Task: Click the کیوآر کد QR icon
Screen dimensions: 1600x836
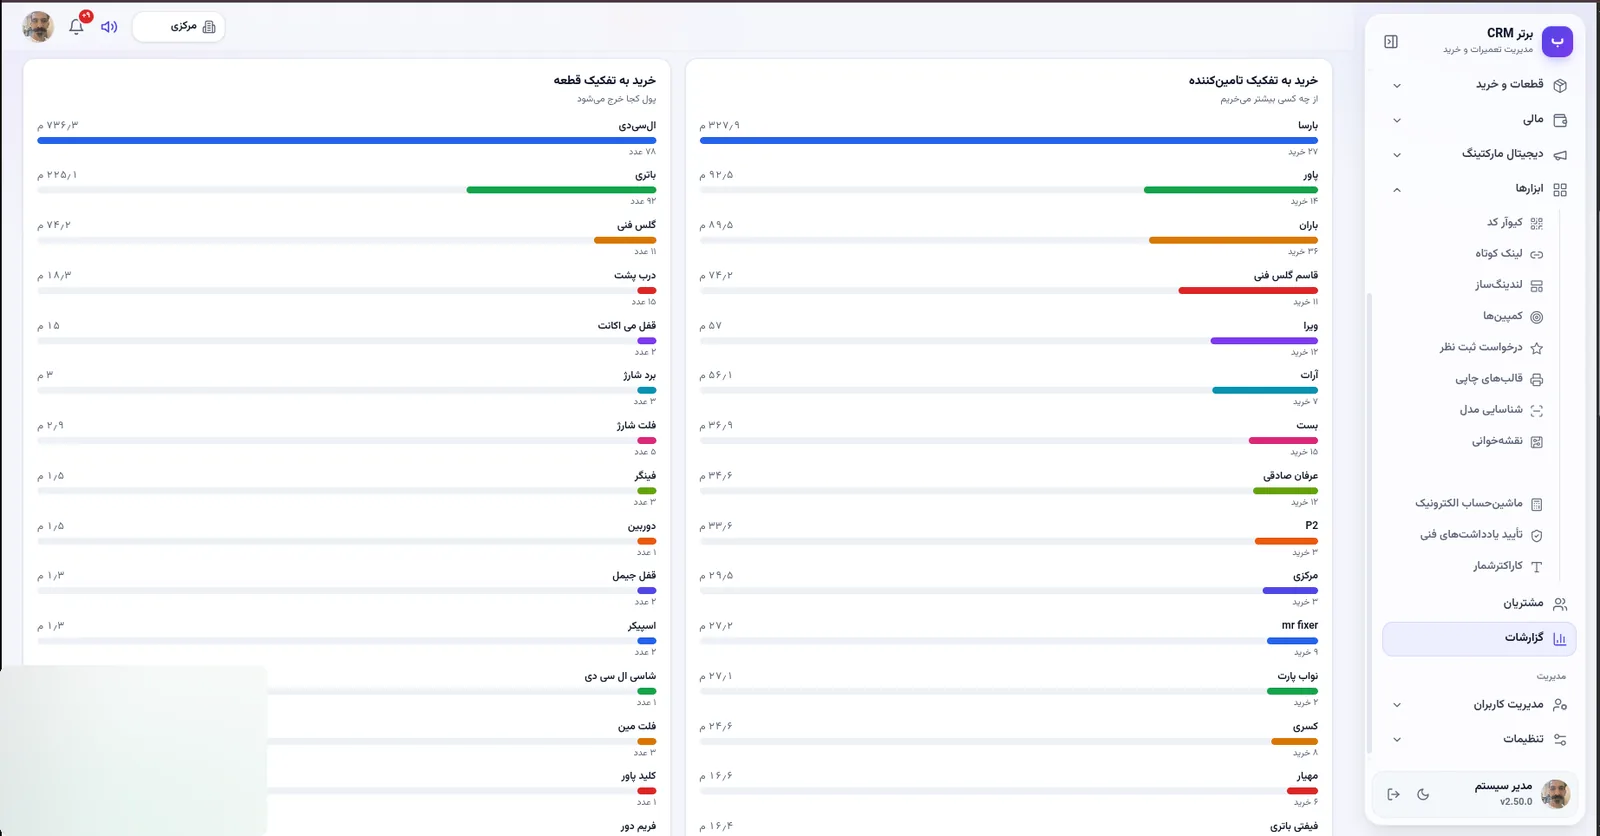Action: (x=1537, y=224)
